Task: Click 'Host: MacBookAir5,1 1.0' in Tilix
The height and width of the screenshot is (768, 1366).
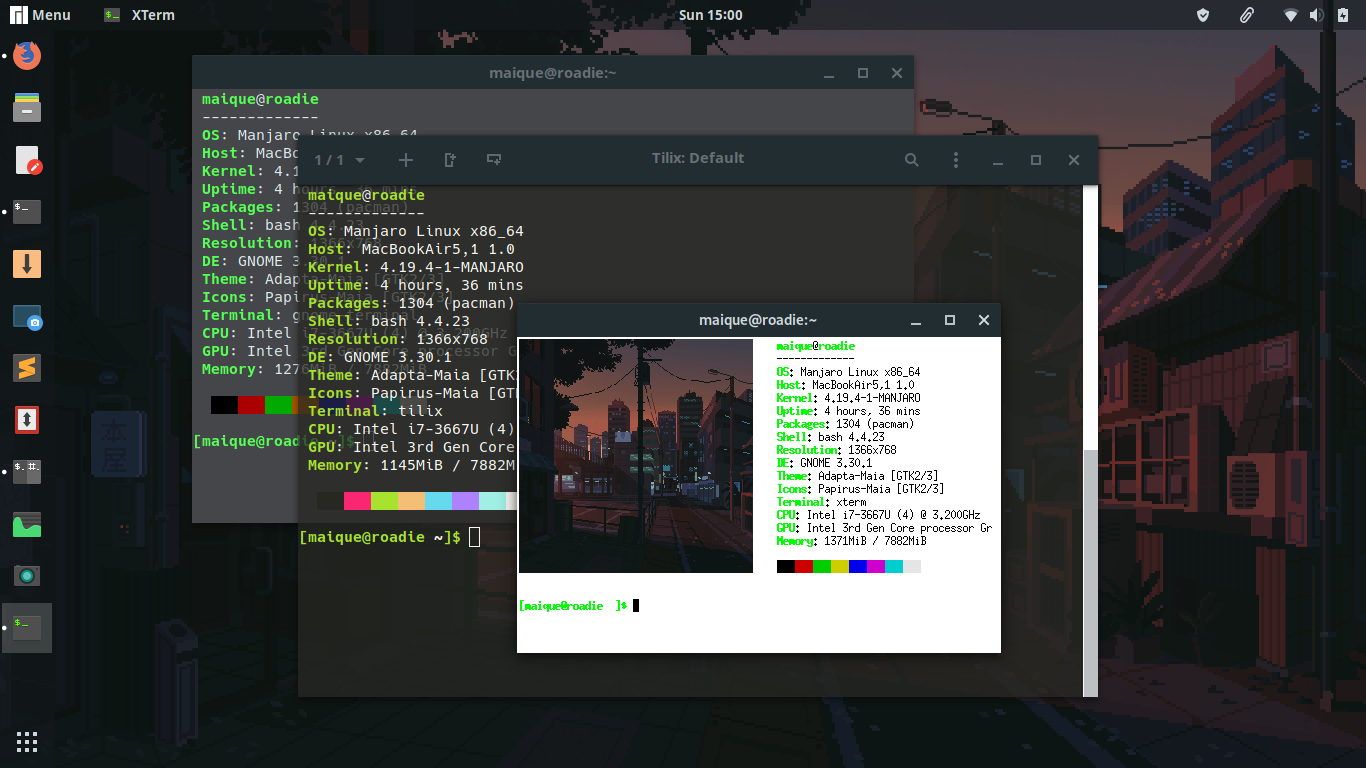Action: pyautogui.click(x=411, y=249)
